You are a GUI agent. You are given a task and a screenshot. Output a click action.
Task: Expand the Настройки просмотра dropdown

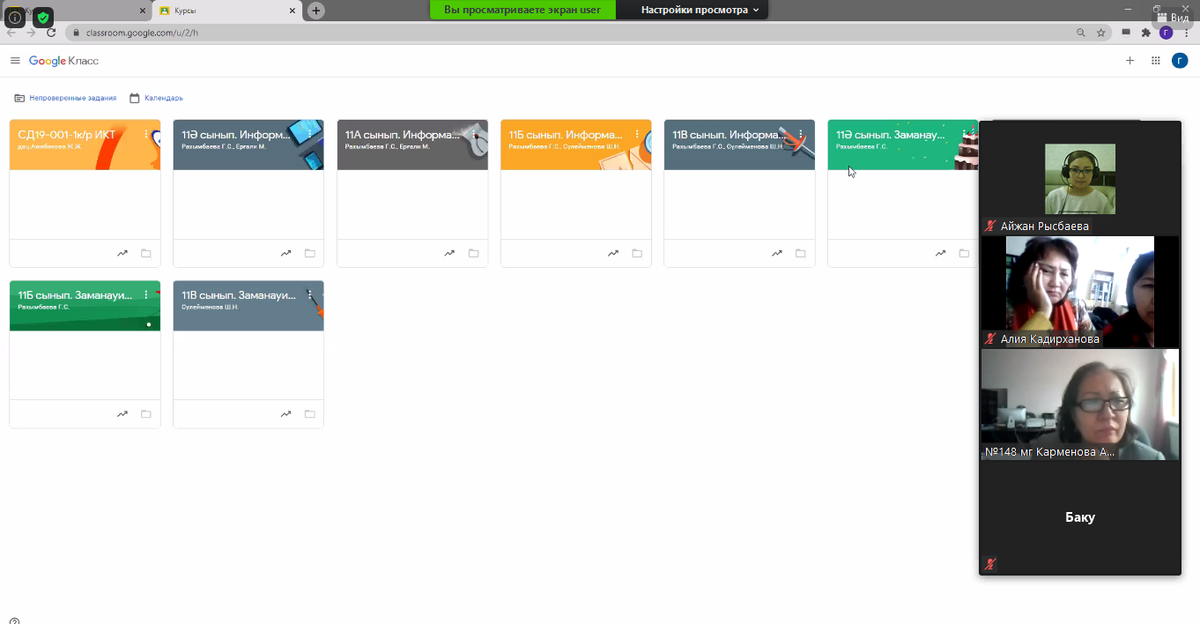click(x=700, y=10)
